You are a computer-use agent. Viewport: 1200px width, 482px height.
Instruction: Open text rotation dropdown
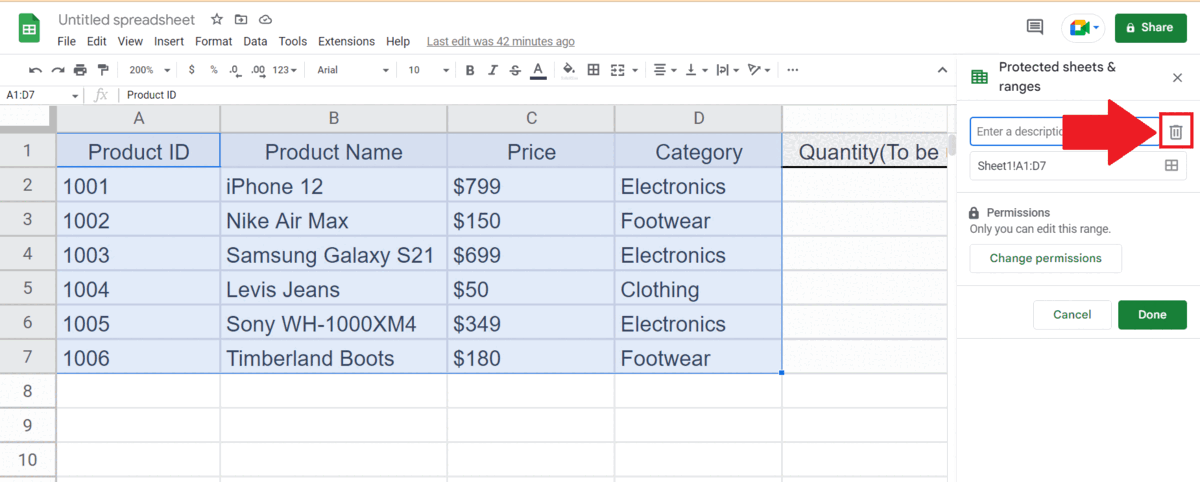click(x=760, y=70)
